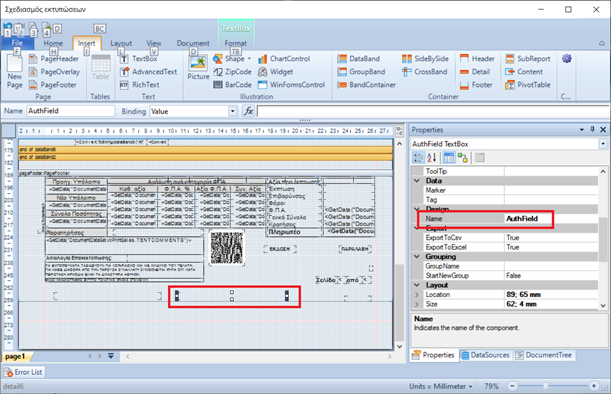Show the Properties grid page
Viewport: 612px width, 395px height.
coord(449,158)
